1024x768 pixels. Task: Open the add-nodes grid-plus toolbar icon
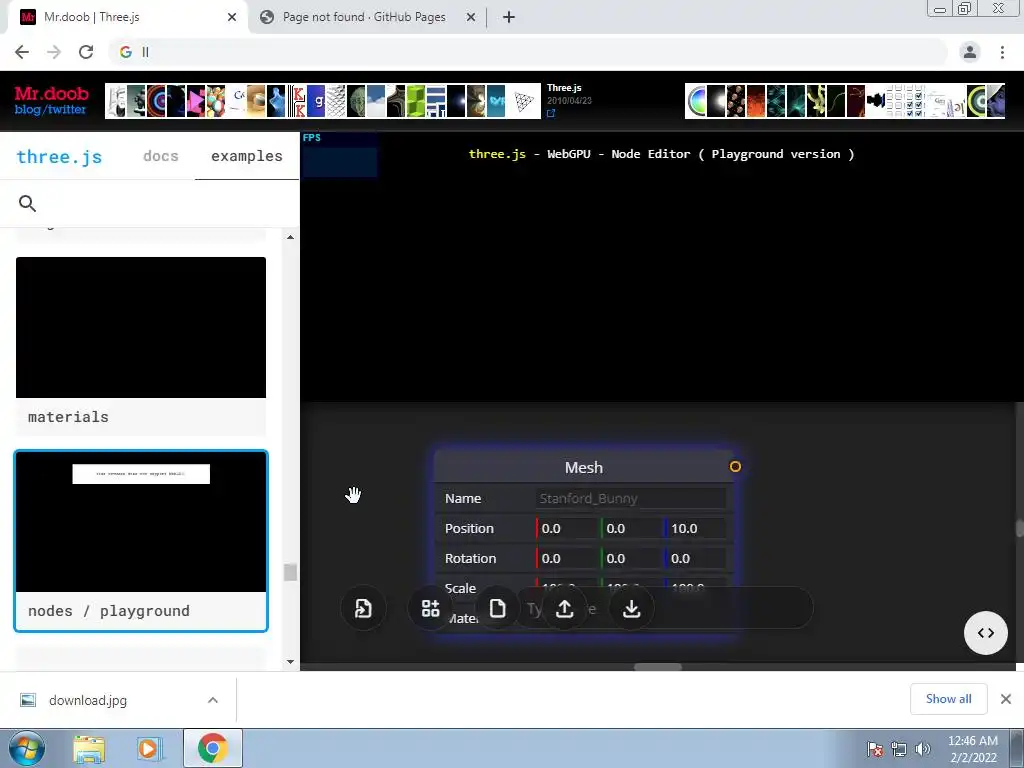[x=430, y=609]
